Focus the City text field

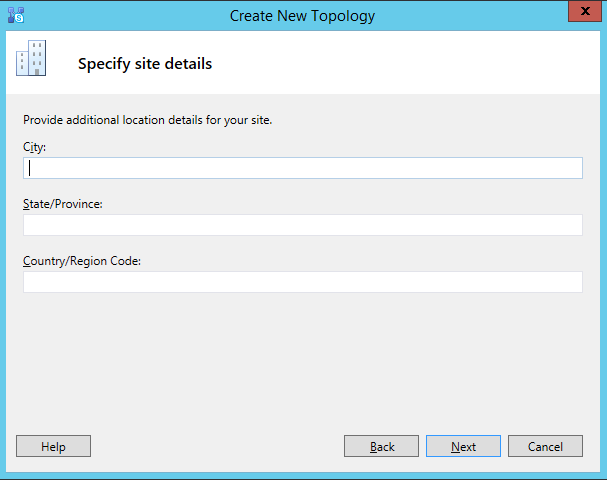click(302, 168)
